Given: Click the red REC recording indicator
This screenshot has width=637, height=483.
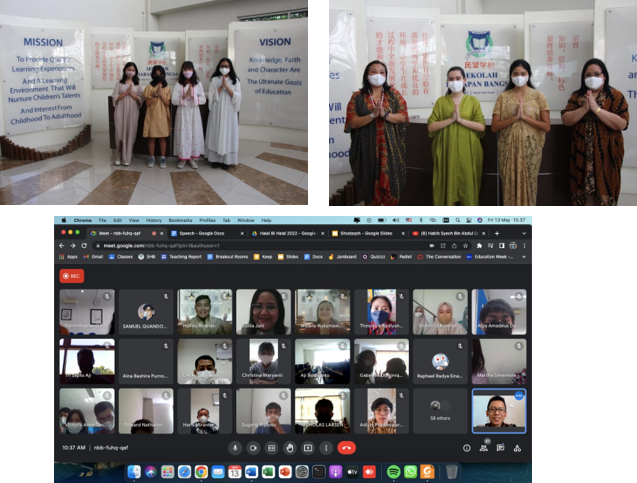Looking at the screenshot, I should coord(71,275).
